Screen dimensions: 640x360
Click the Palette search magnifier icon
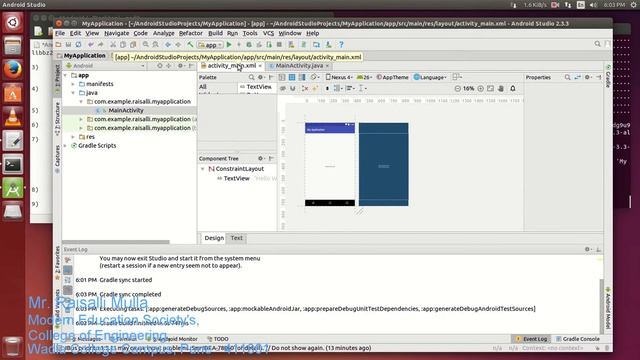[x=251, y=77]
